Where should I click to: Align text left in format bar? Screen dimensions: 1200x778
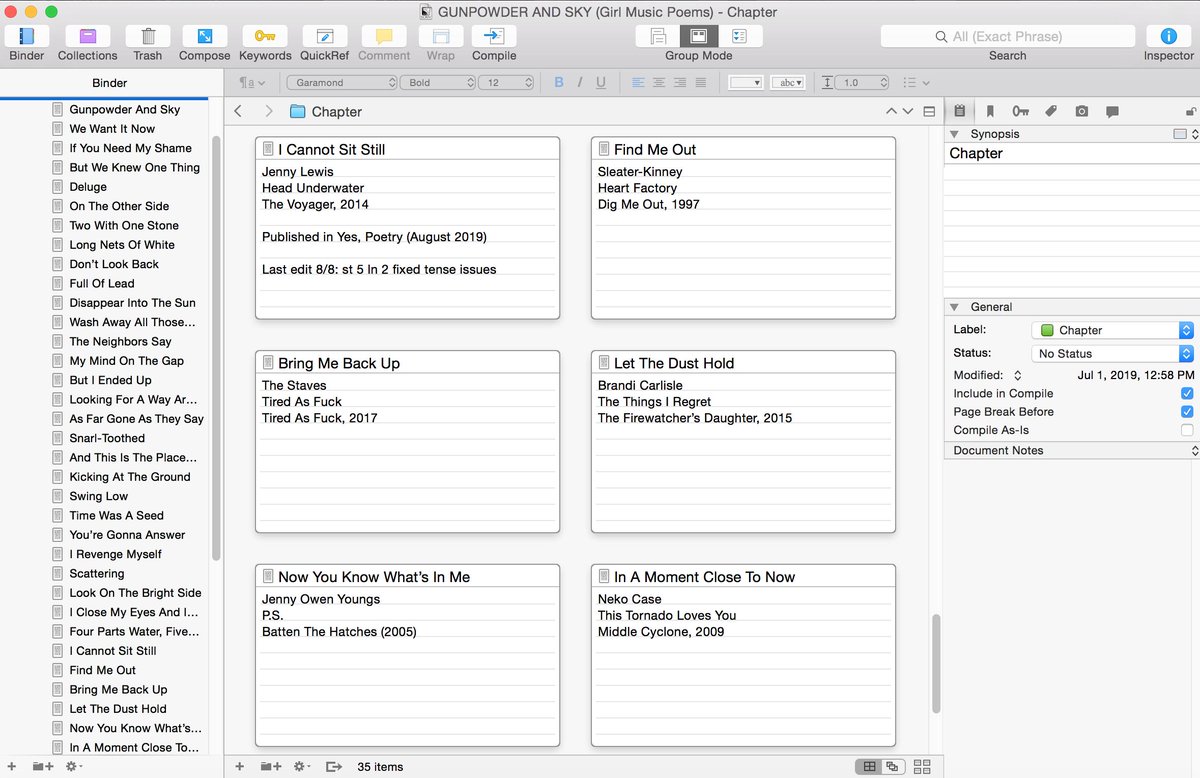638,83
